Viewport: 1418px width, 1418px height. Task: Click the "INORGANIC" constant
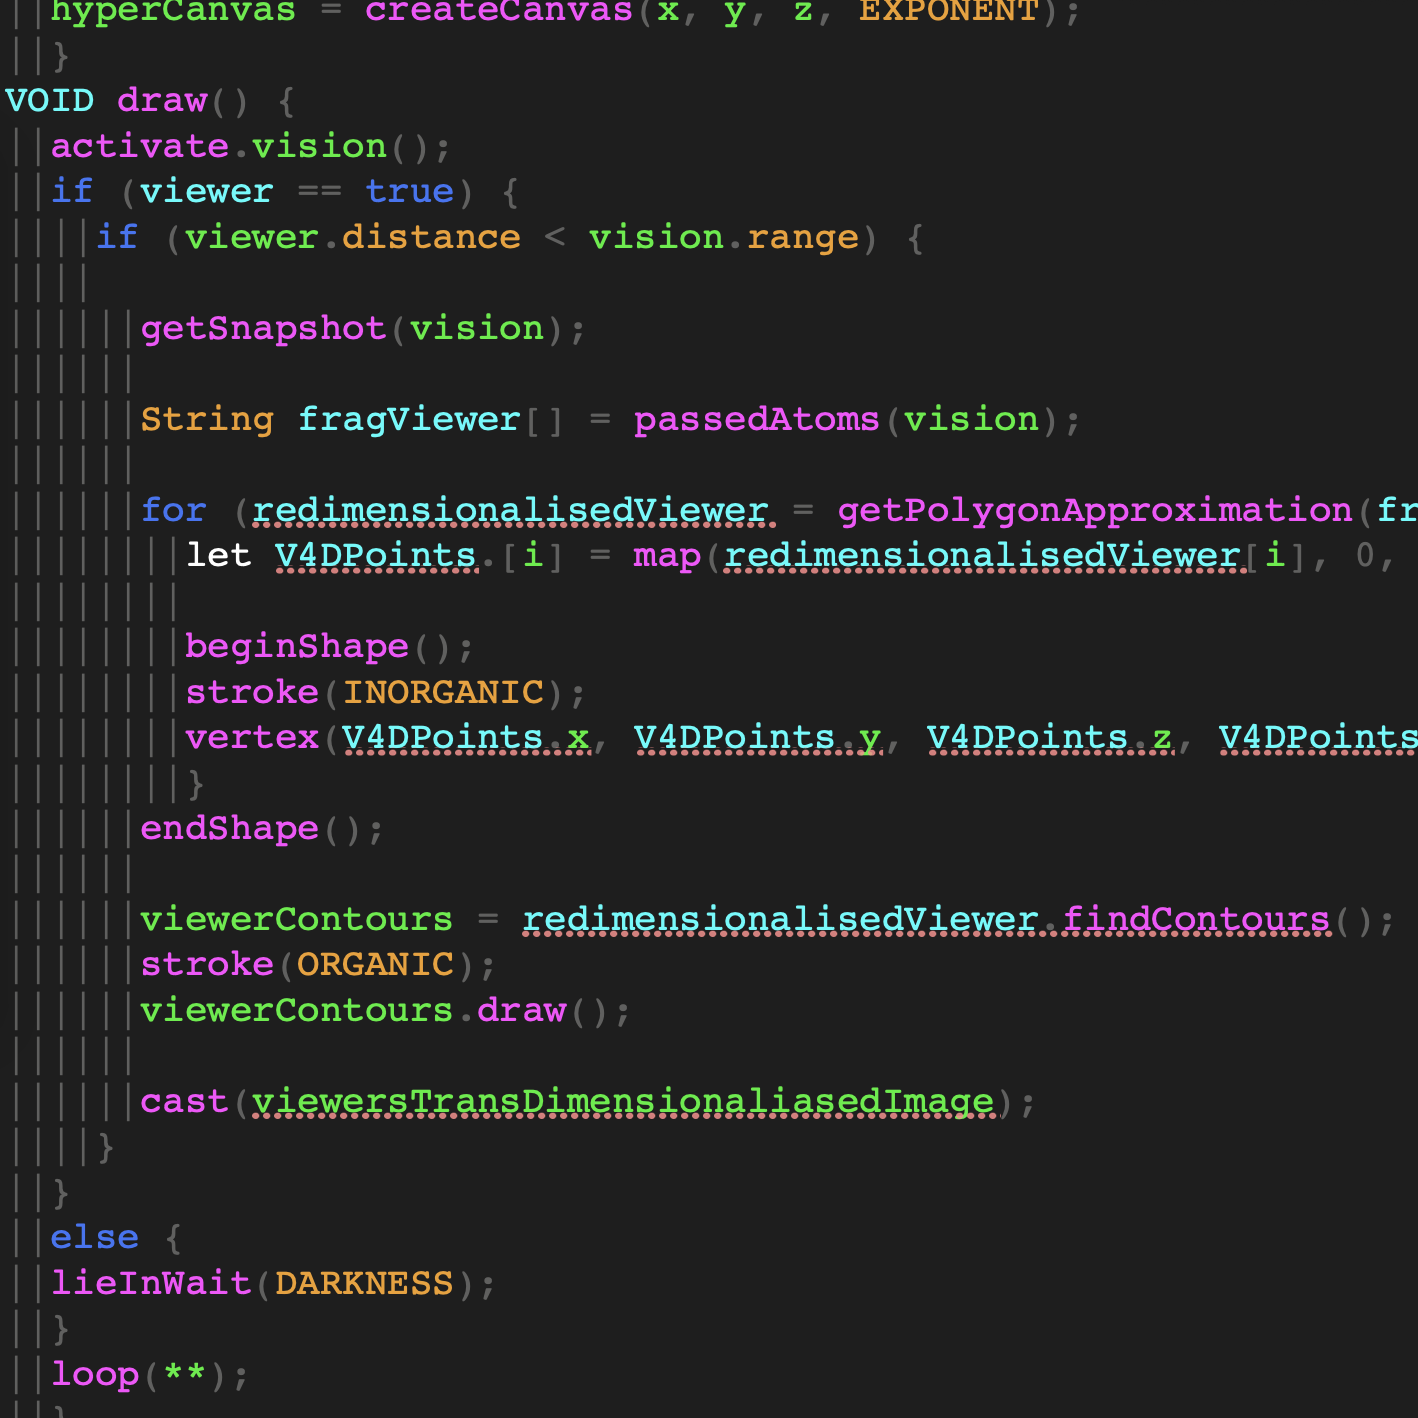coord(443,692)
